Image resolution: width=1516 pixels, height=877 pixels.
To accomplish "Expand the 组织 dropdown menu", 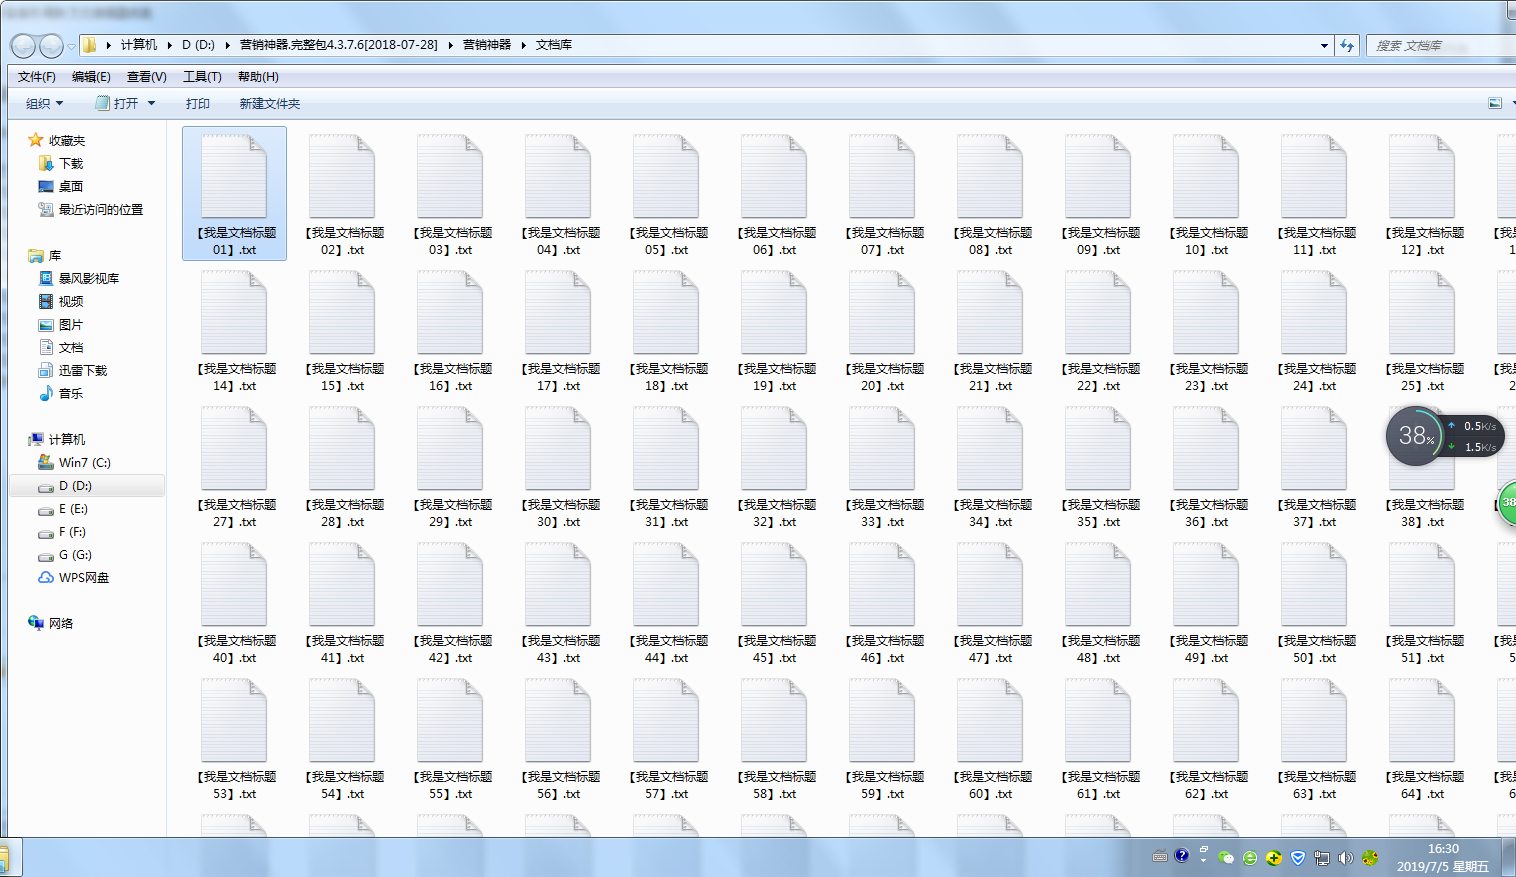I will coord(44,104).
